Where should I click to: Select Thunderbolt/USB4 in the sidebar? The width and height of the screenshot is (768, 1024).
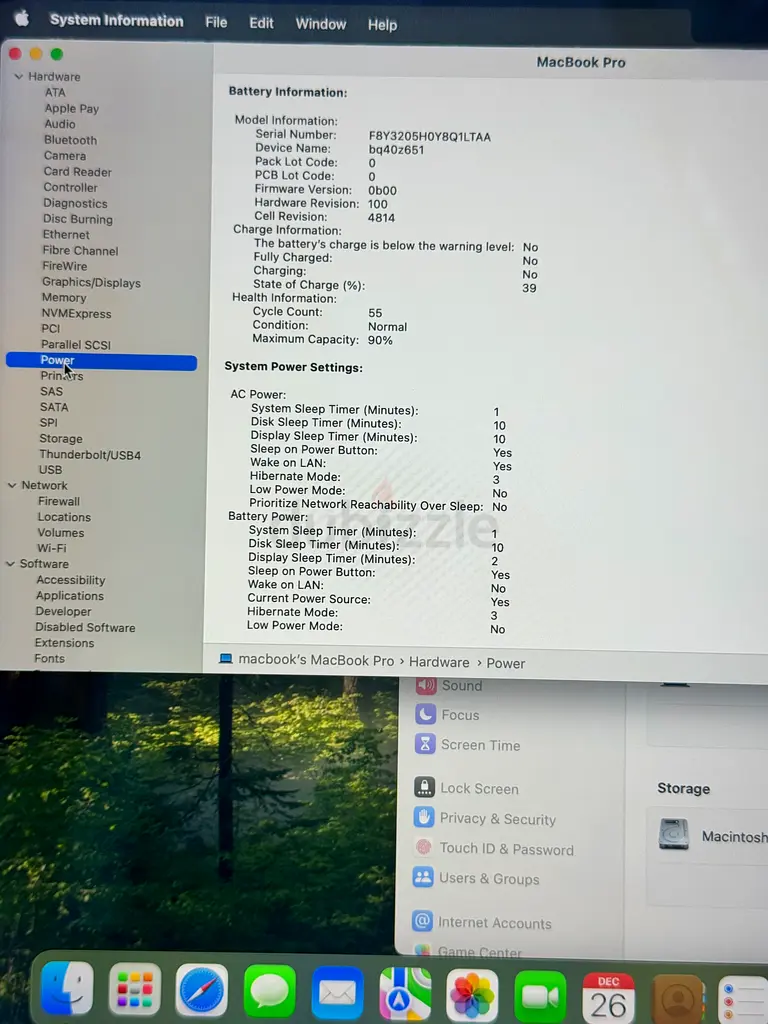tap(90, 455)
